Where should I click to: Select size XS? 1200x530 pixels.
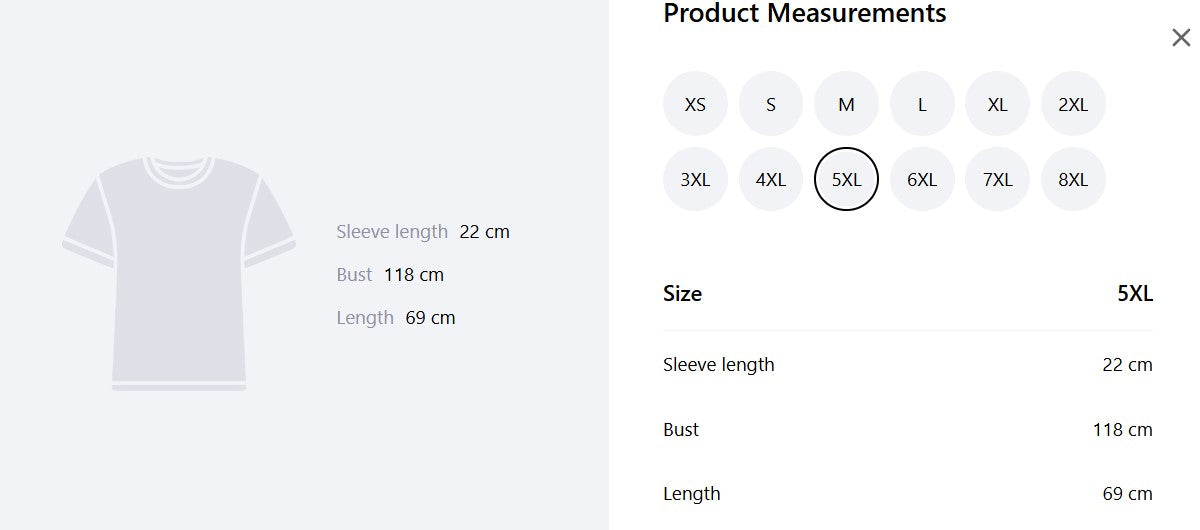tap(695, 104)
